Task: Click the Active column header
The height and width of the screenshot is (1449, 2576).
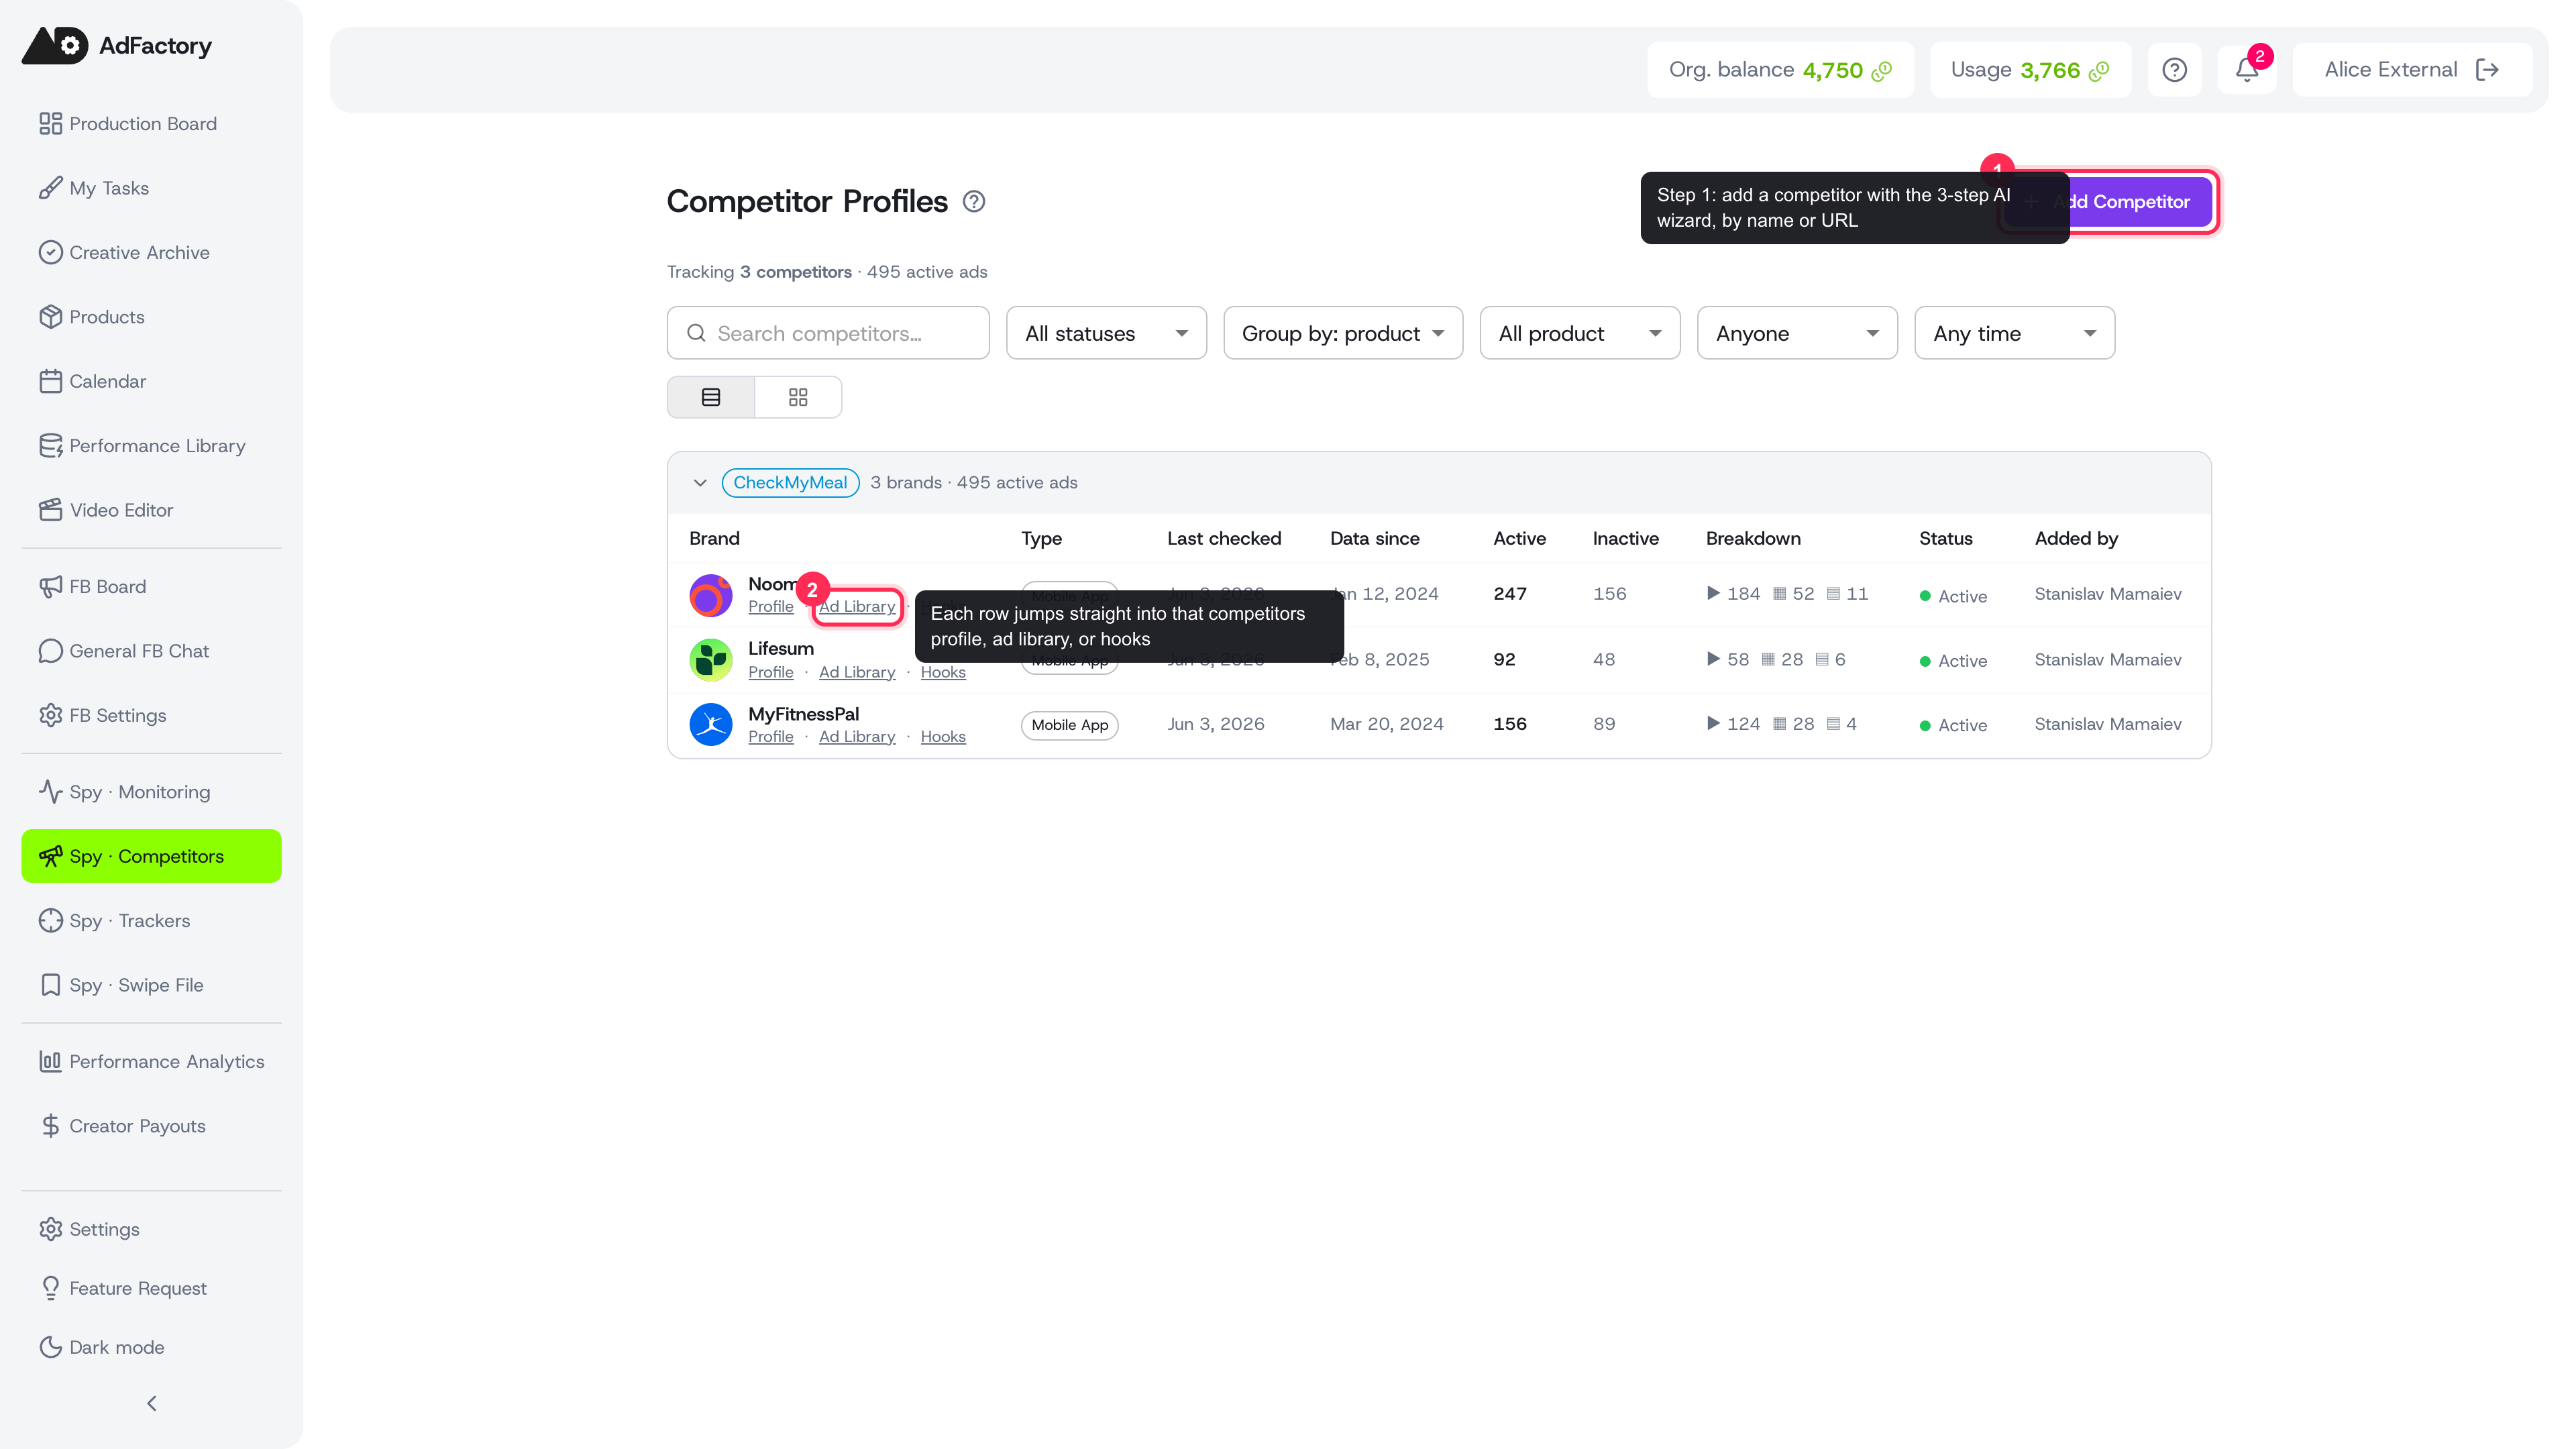Action: pos(1519,539)
